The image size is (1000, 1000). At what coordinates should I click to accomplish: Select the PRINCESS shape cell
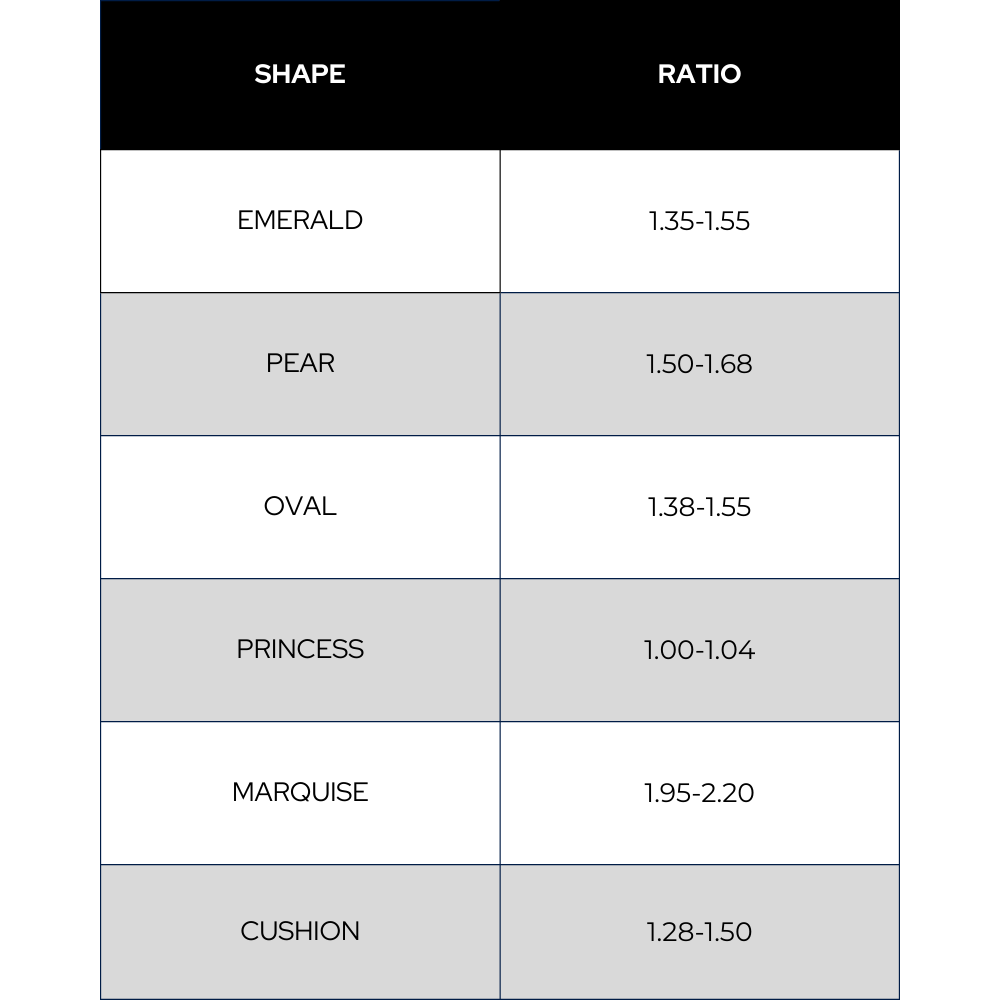(x=300, y=649)
